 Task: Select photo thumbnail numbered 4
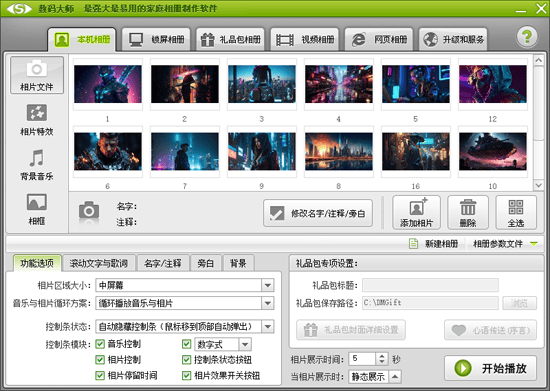pyautogui.click(x=339, y=85)
